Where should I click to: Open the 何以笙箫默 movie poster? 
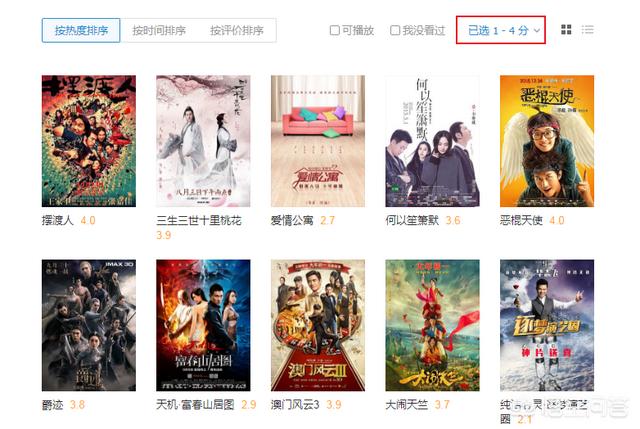(x=432, y=141)
